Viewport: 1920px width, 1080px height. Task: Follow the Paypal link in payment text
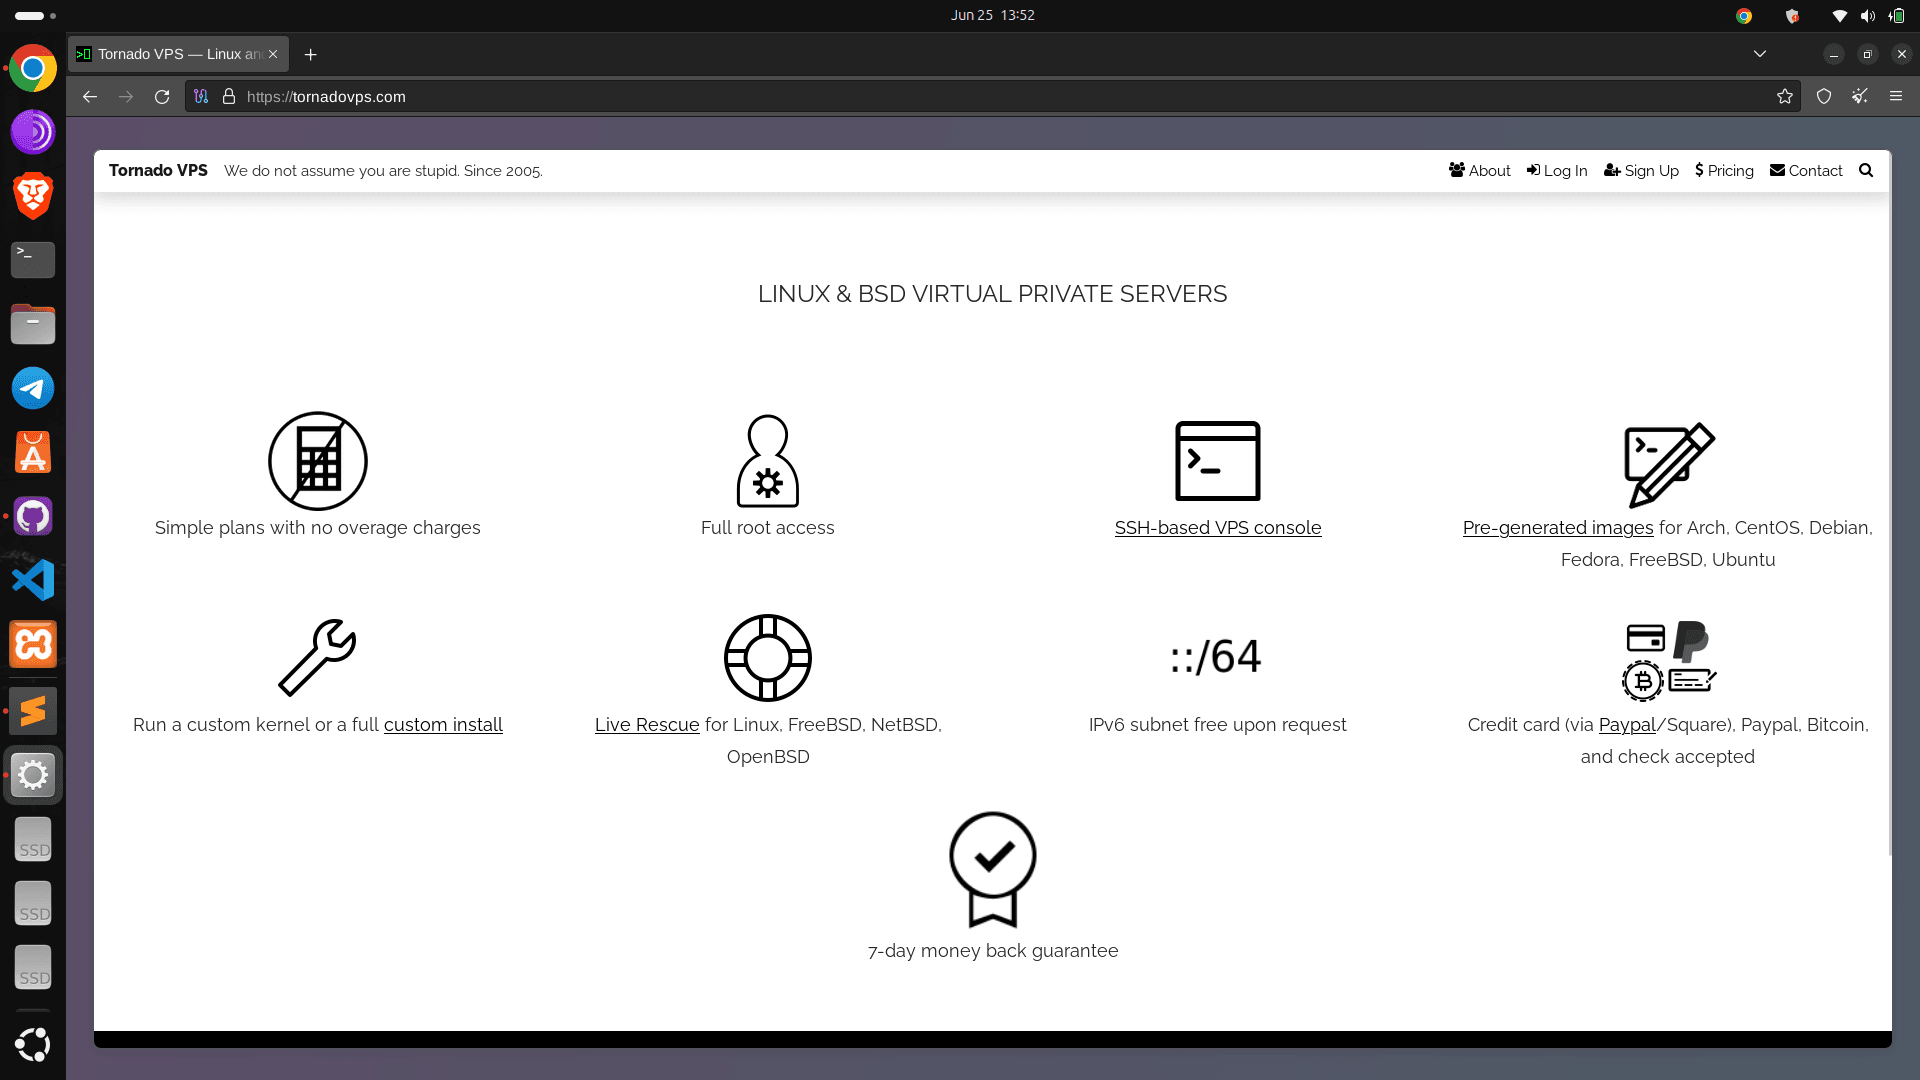(x=1627, y=724)
